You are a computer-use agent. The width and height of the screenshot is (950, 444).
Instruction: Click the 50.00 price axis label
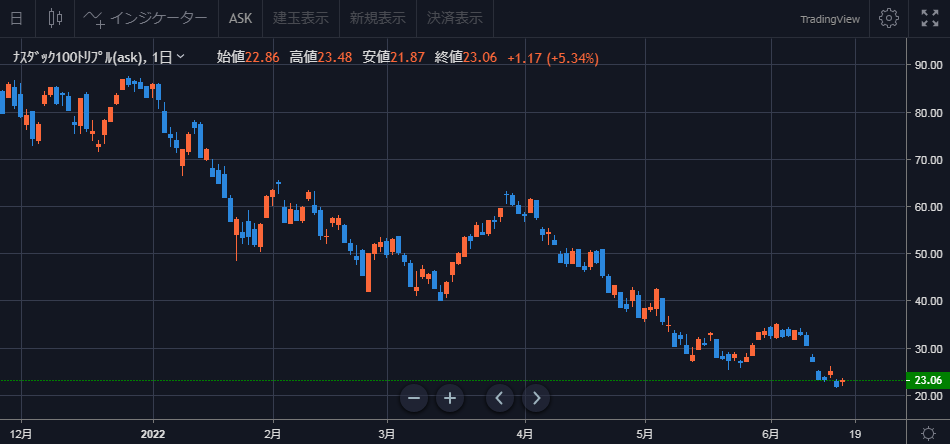(928, 254)
